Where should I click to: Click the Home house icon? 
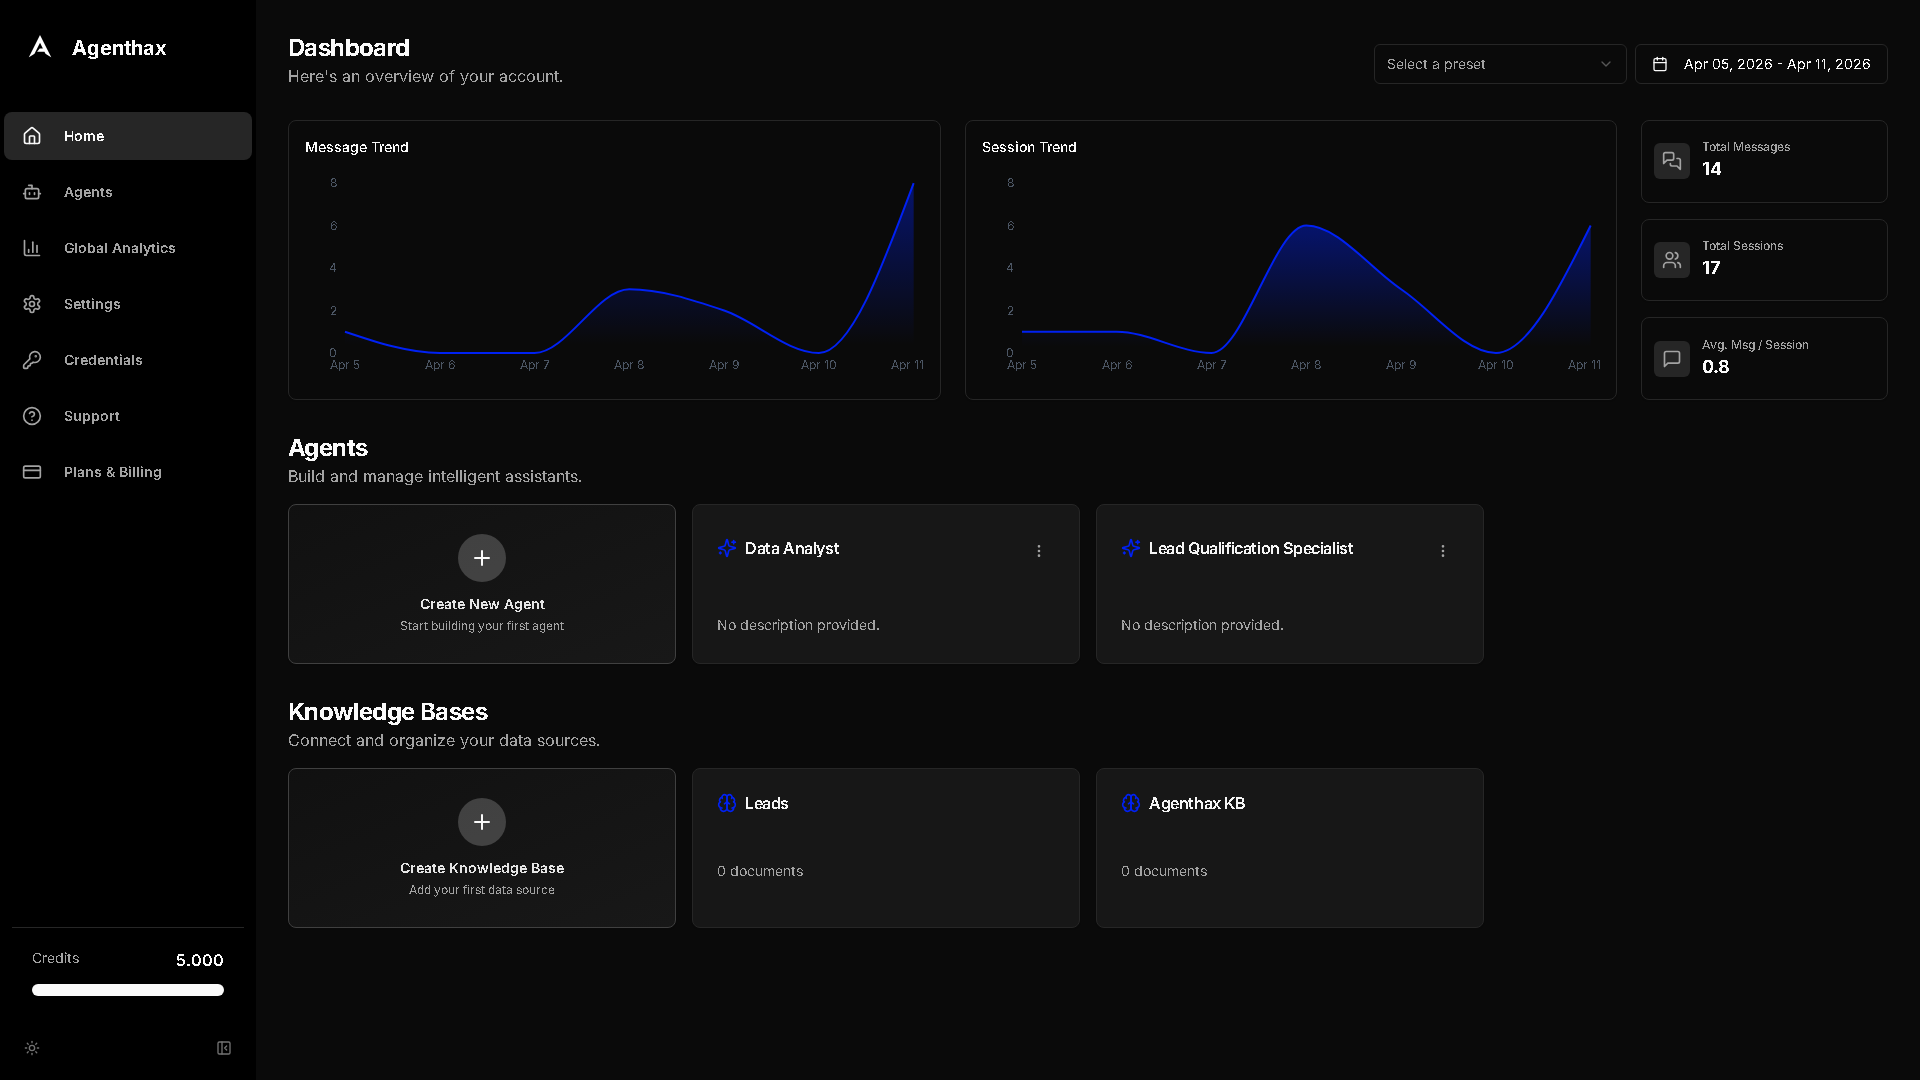(32, 136)
